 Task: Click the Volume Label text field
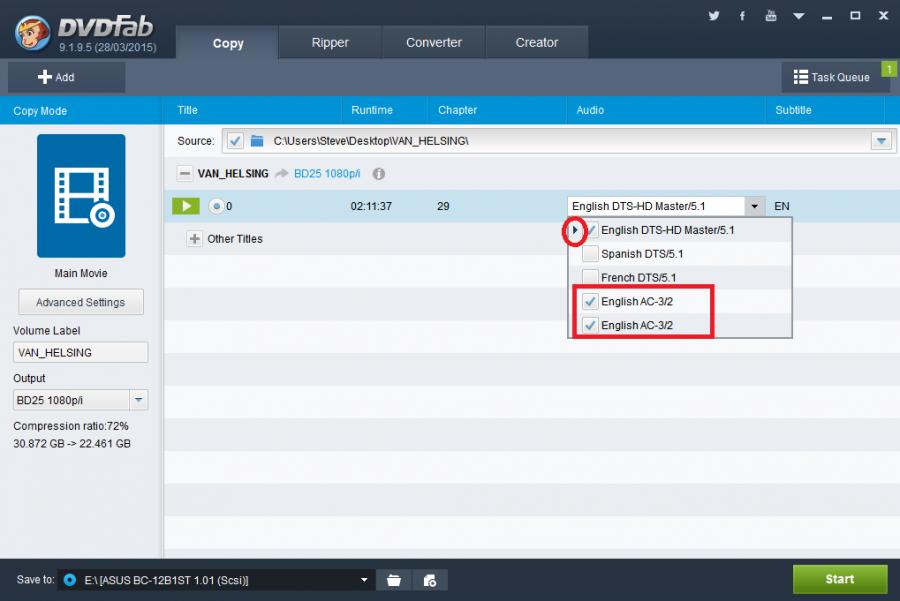click(x=80, y=352)
